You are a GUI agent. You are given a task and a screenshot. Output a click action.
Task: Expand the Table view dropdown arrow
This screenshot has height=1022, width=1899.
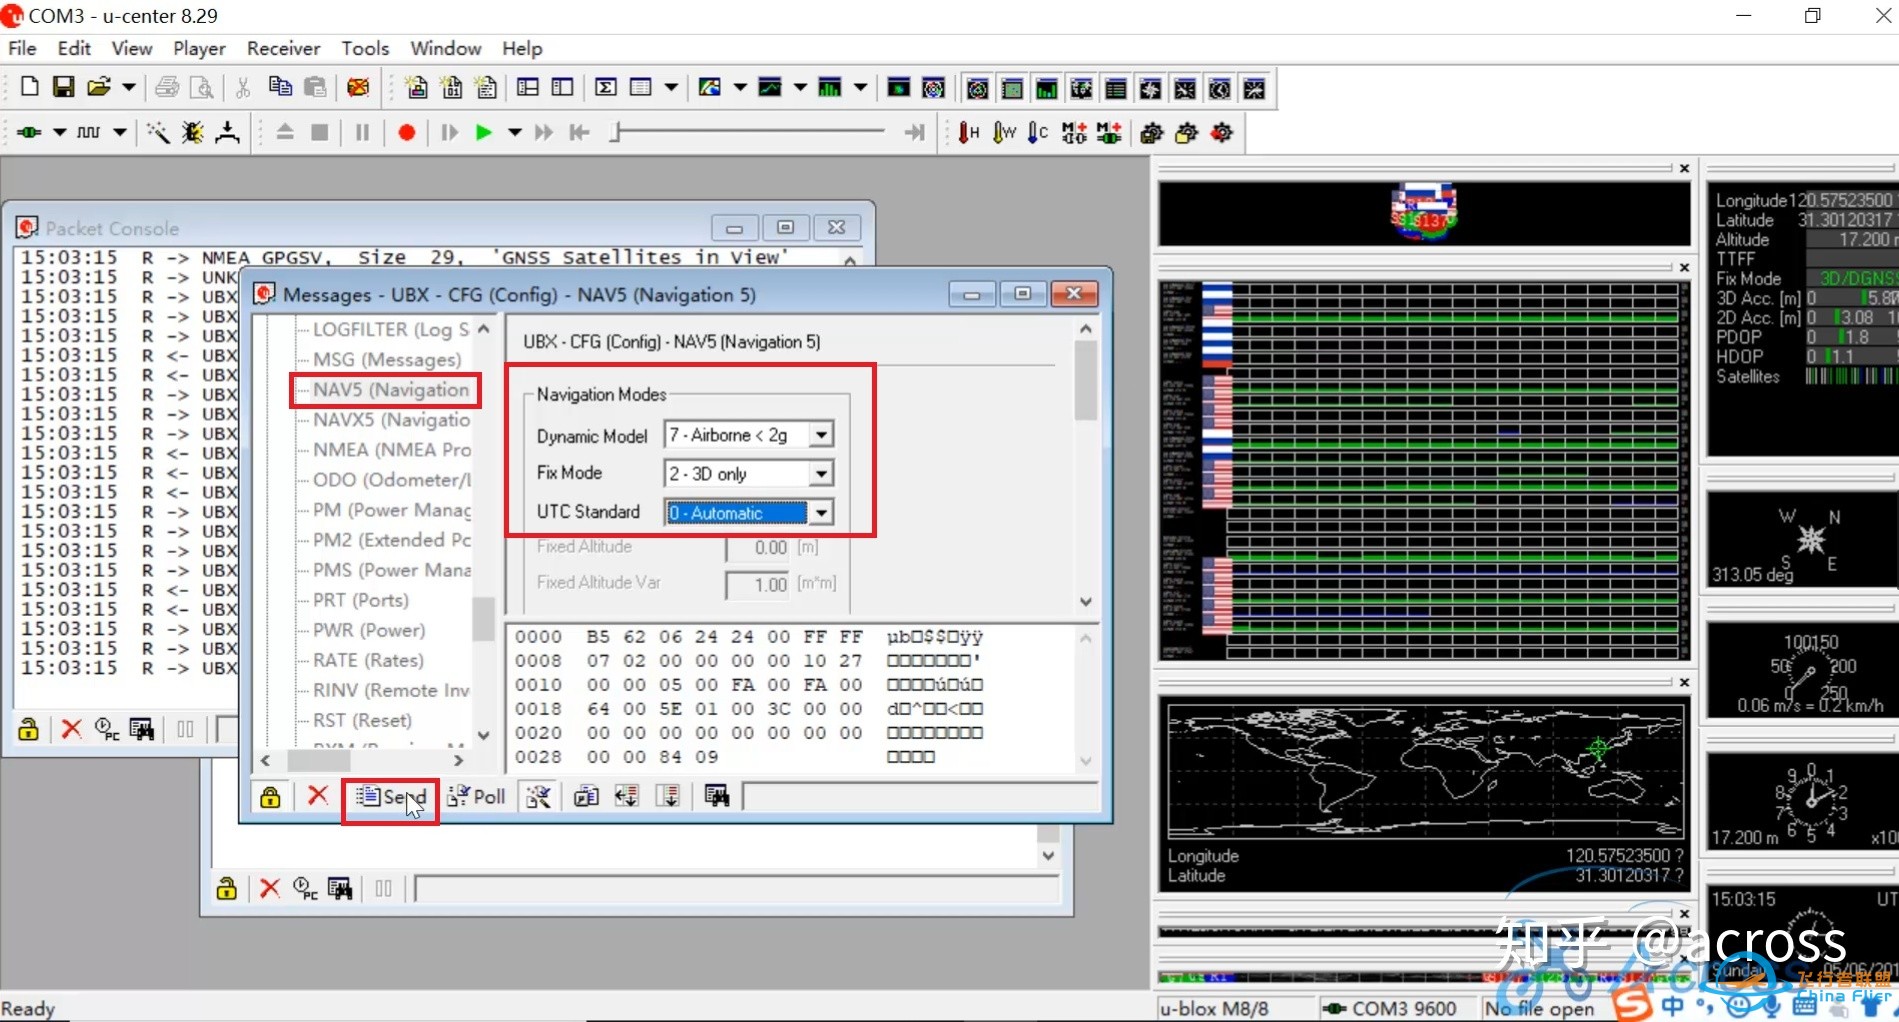[671, 88]
